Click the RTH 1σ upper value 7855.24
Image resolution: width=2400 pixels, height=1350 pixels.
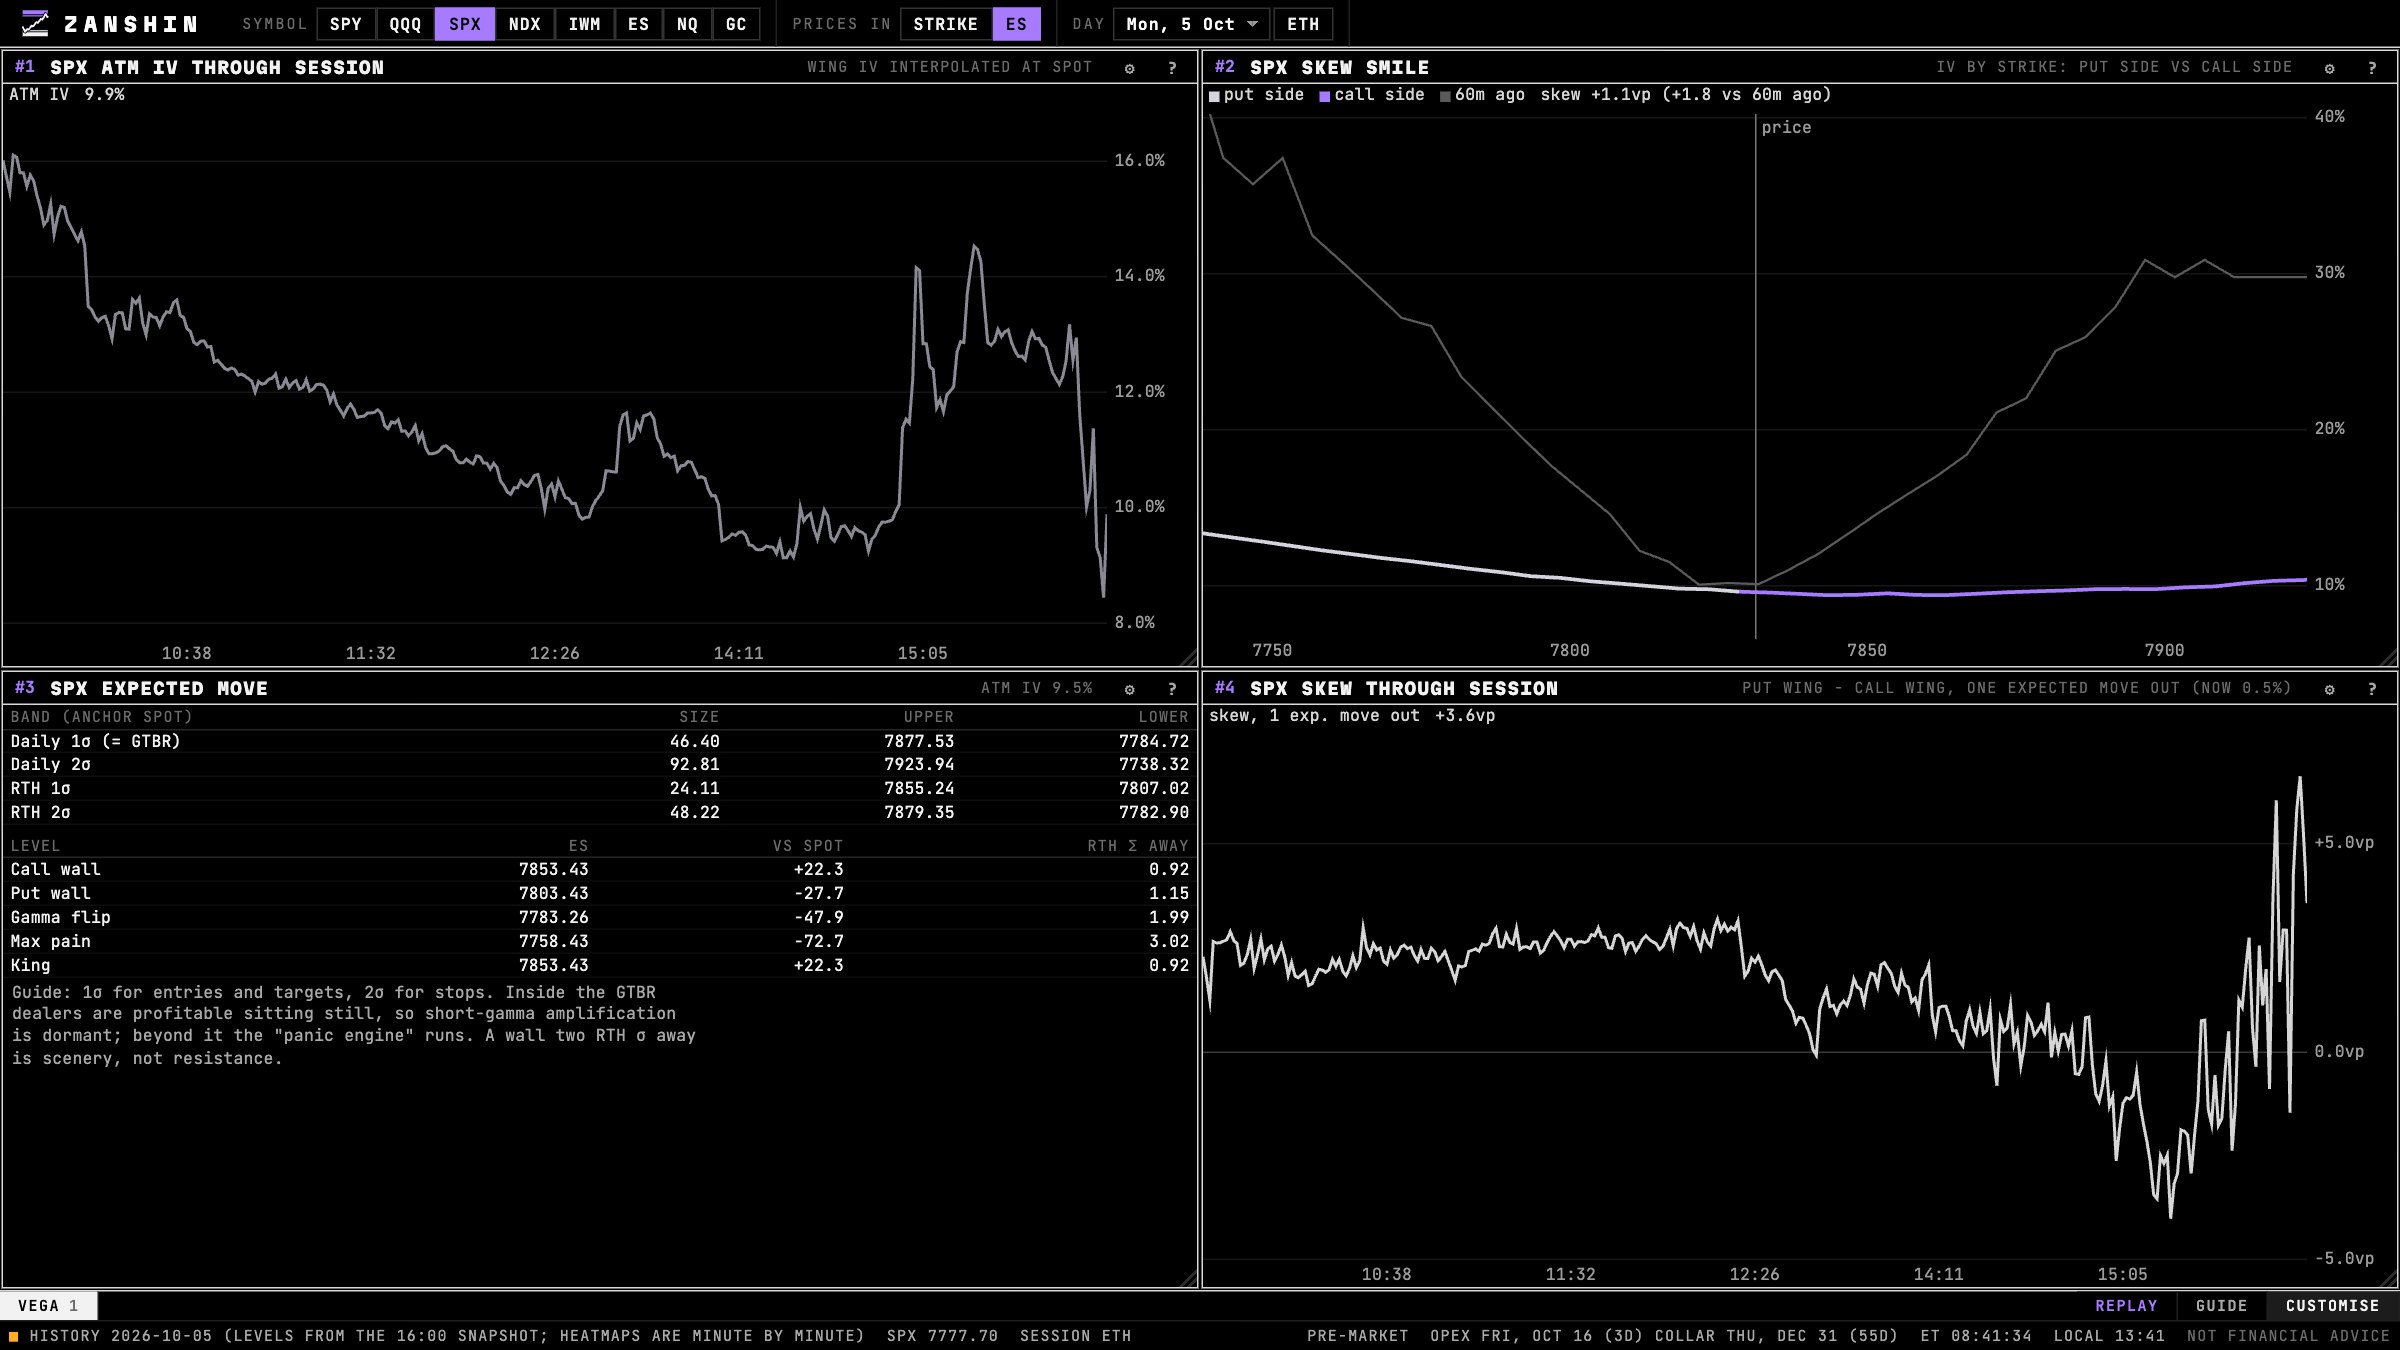point(919,789)
